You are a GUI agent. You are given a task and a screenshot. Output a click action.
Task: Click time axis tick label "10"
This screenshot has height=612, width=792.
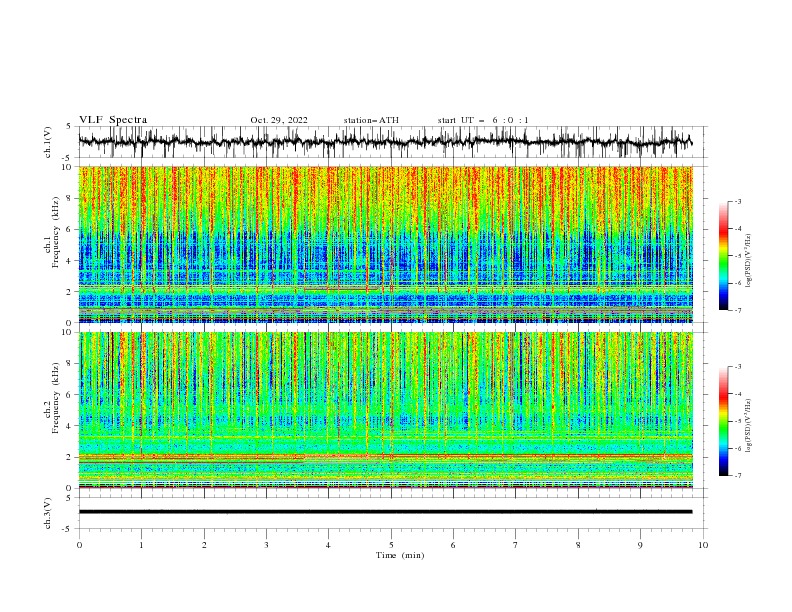[x=703, y=545]
